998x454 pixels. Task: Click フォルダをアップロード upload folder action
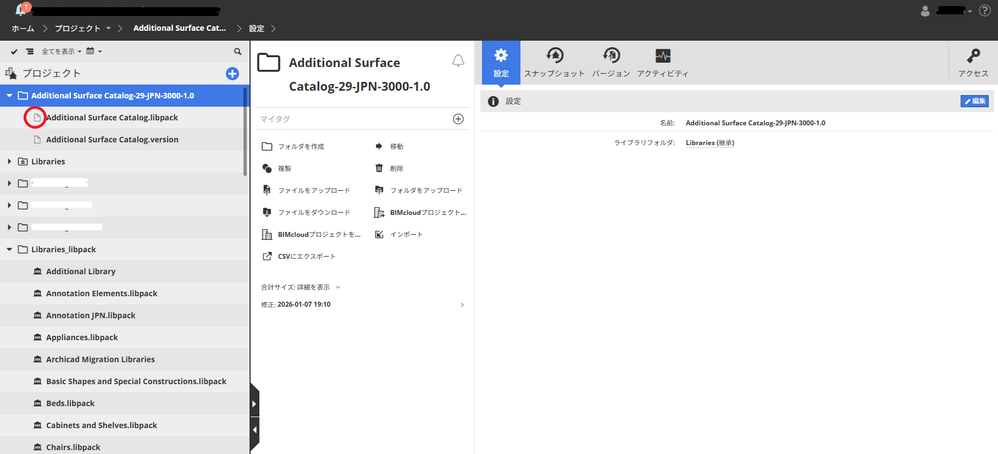click(418, 190)
